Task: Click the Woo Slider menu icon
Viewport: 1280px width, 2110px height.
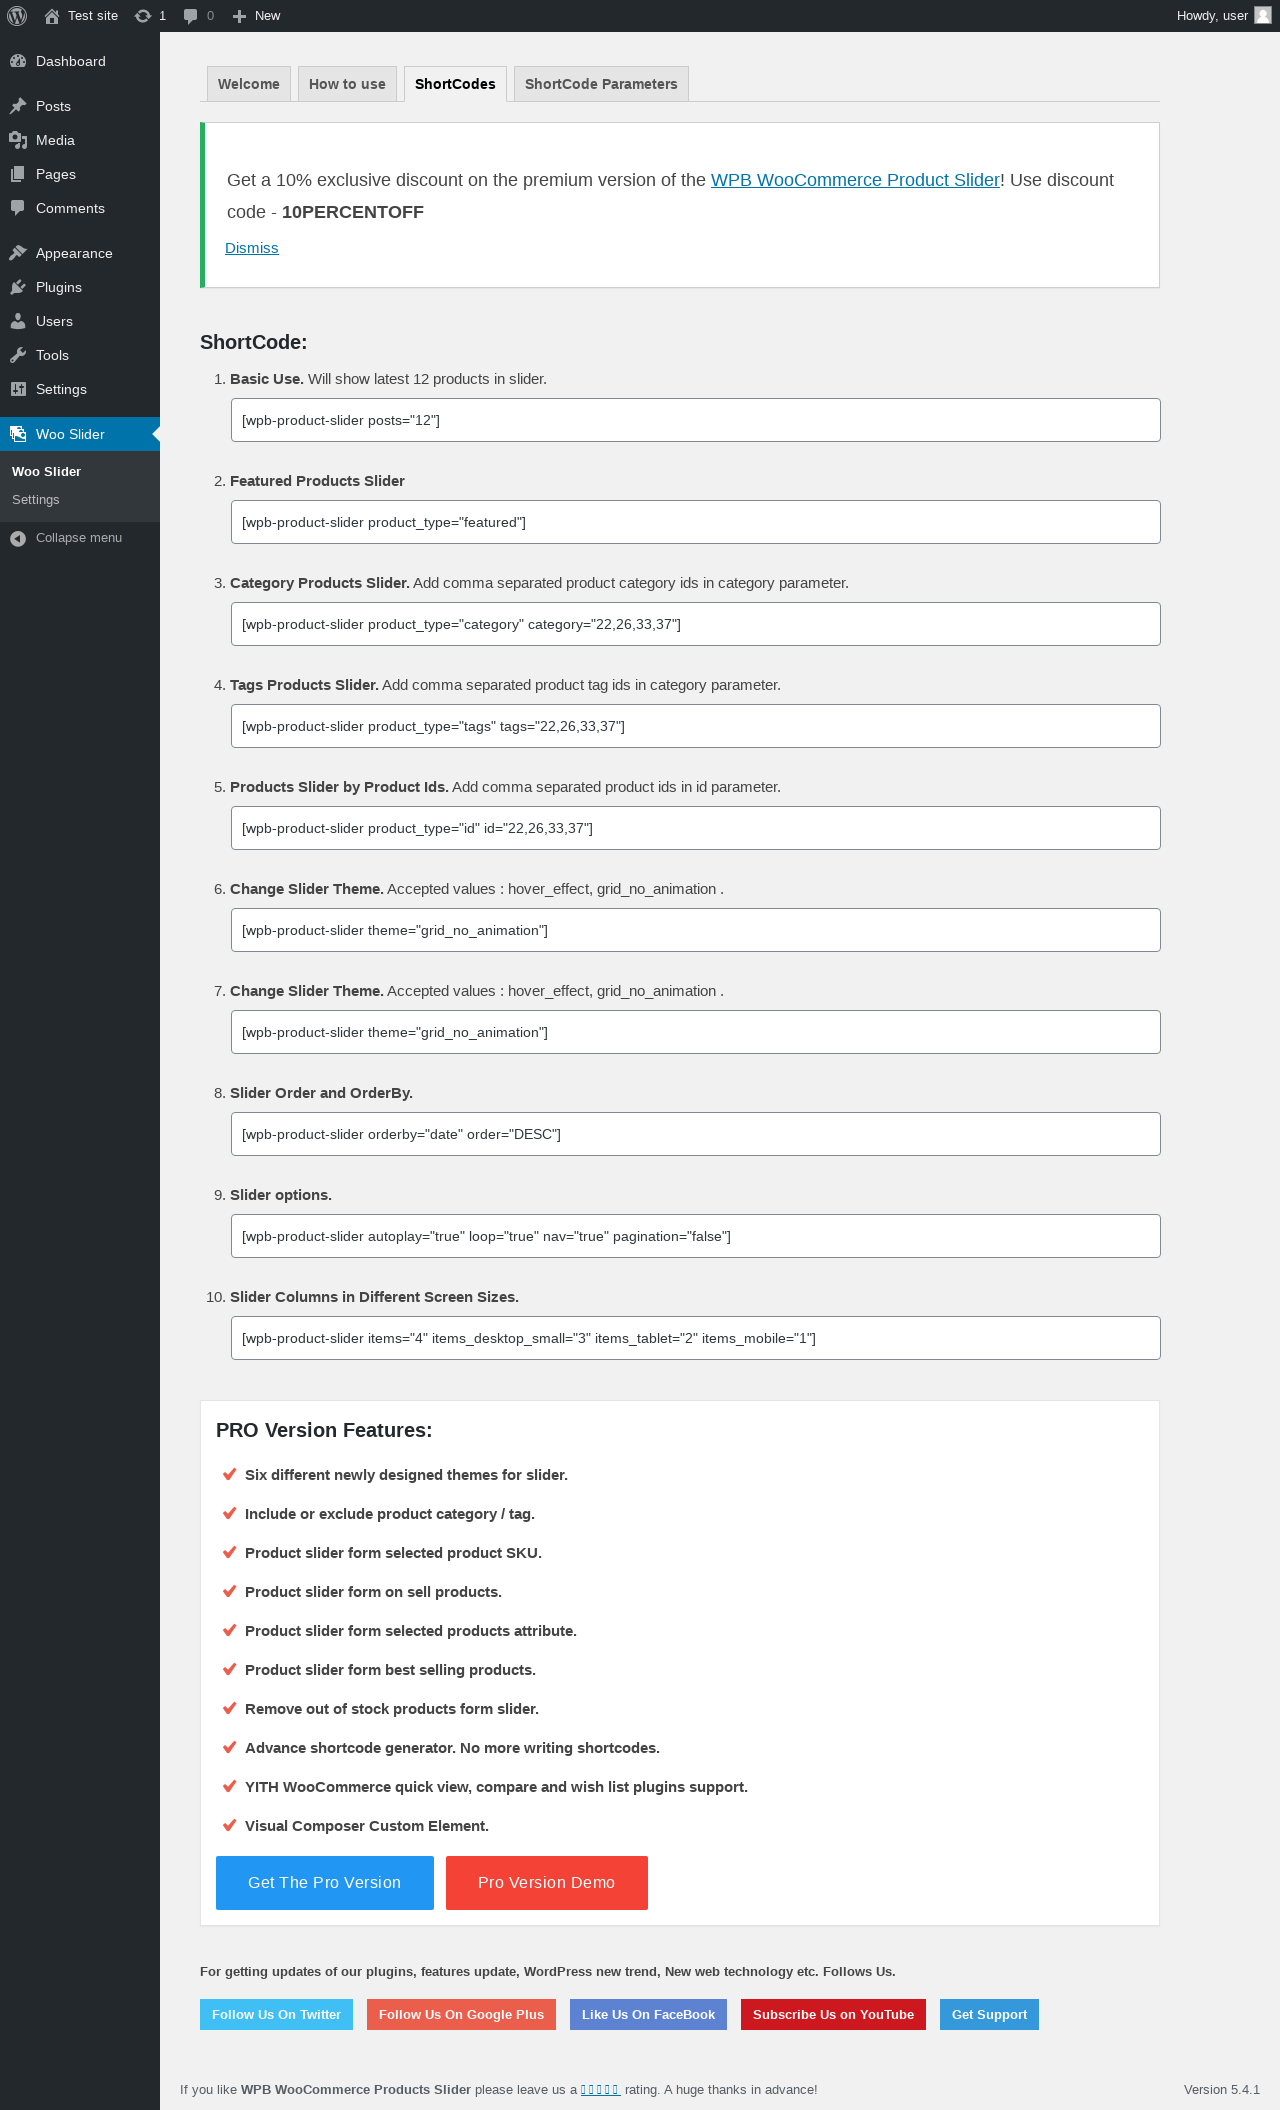Action: click(18, 434)
